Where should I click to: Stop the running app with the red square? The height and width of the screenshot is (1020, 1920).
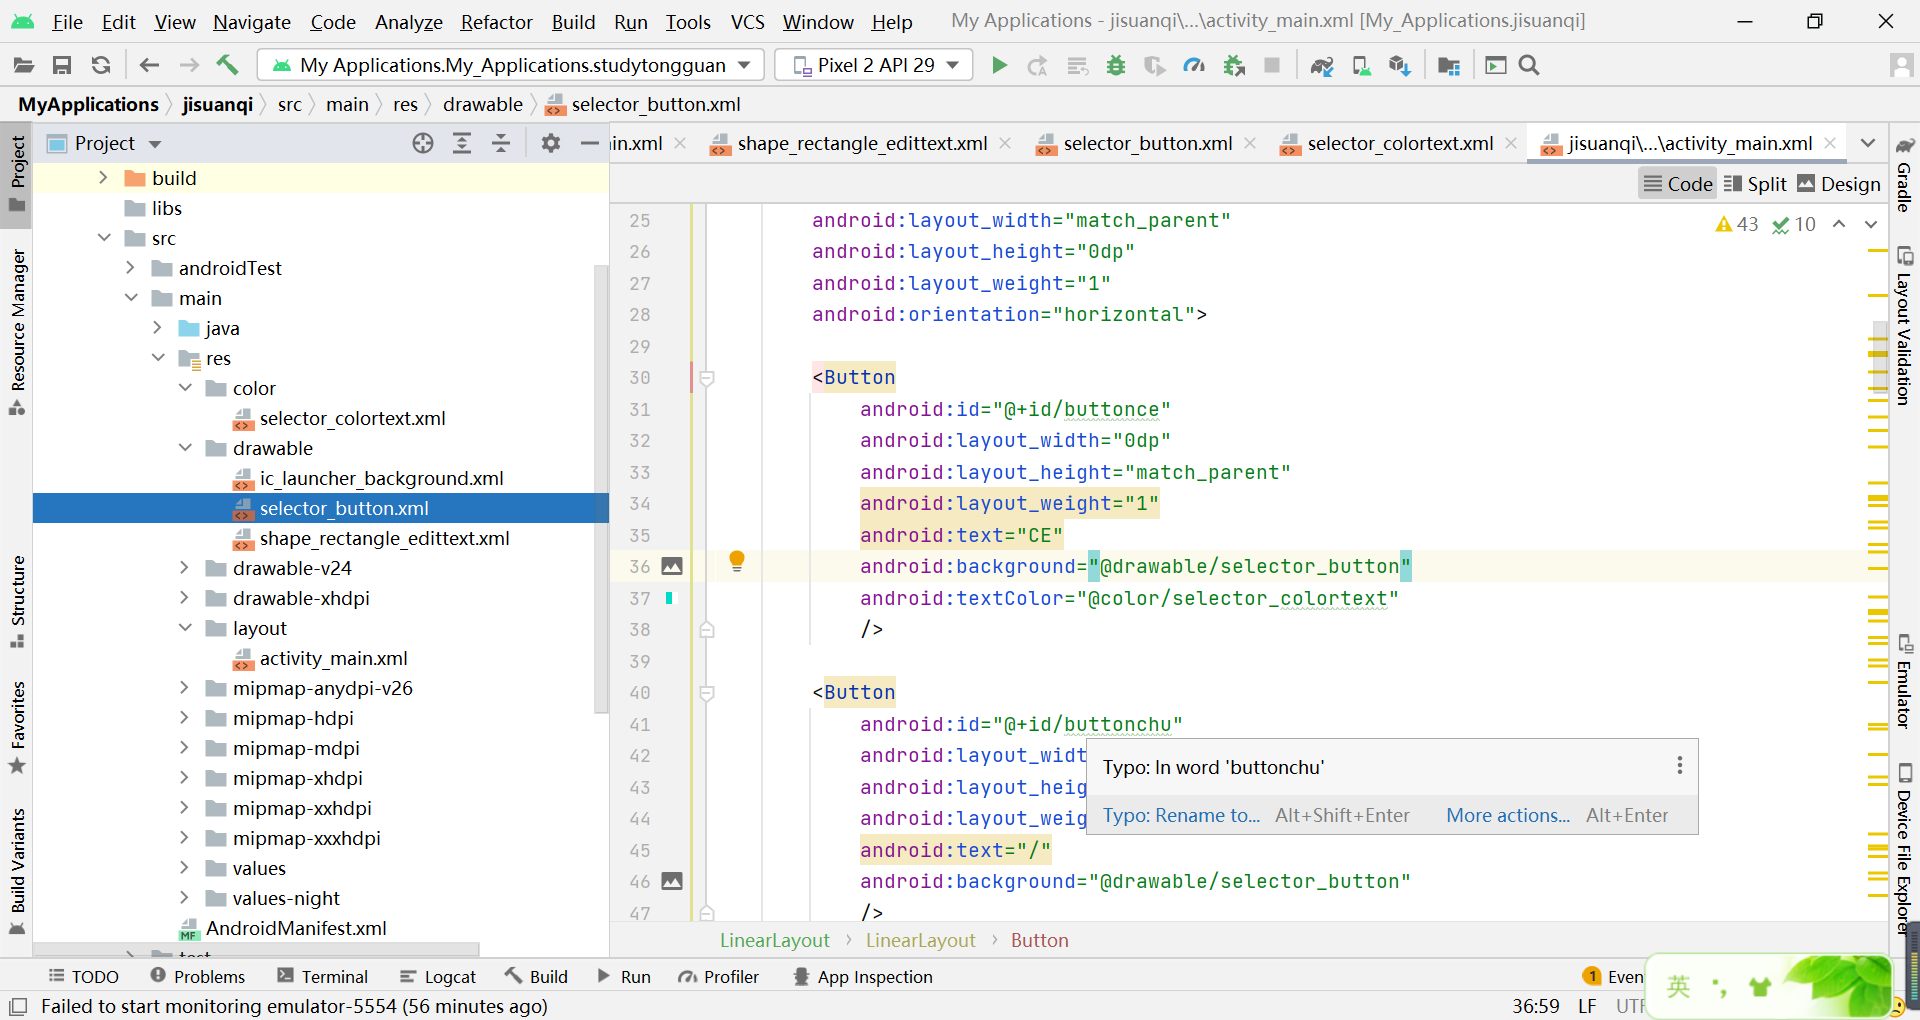[1272, 65]
